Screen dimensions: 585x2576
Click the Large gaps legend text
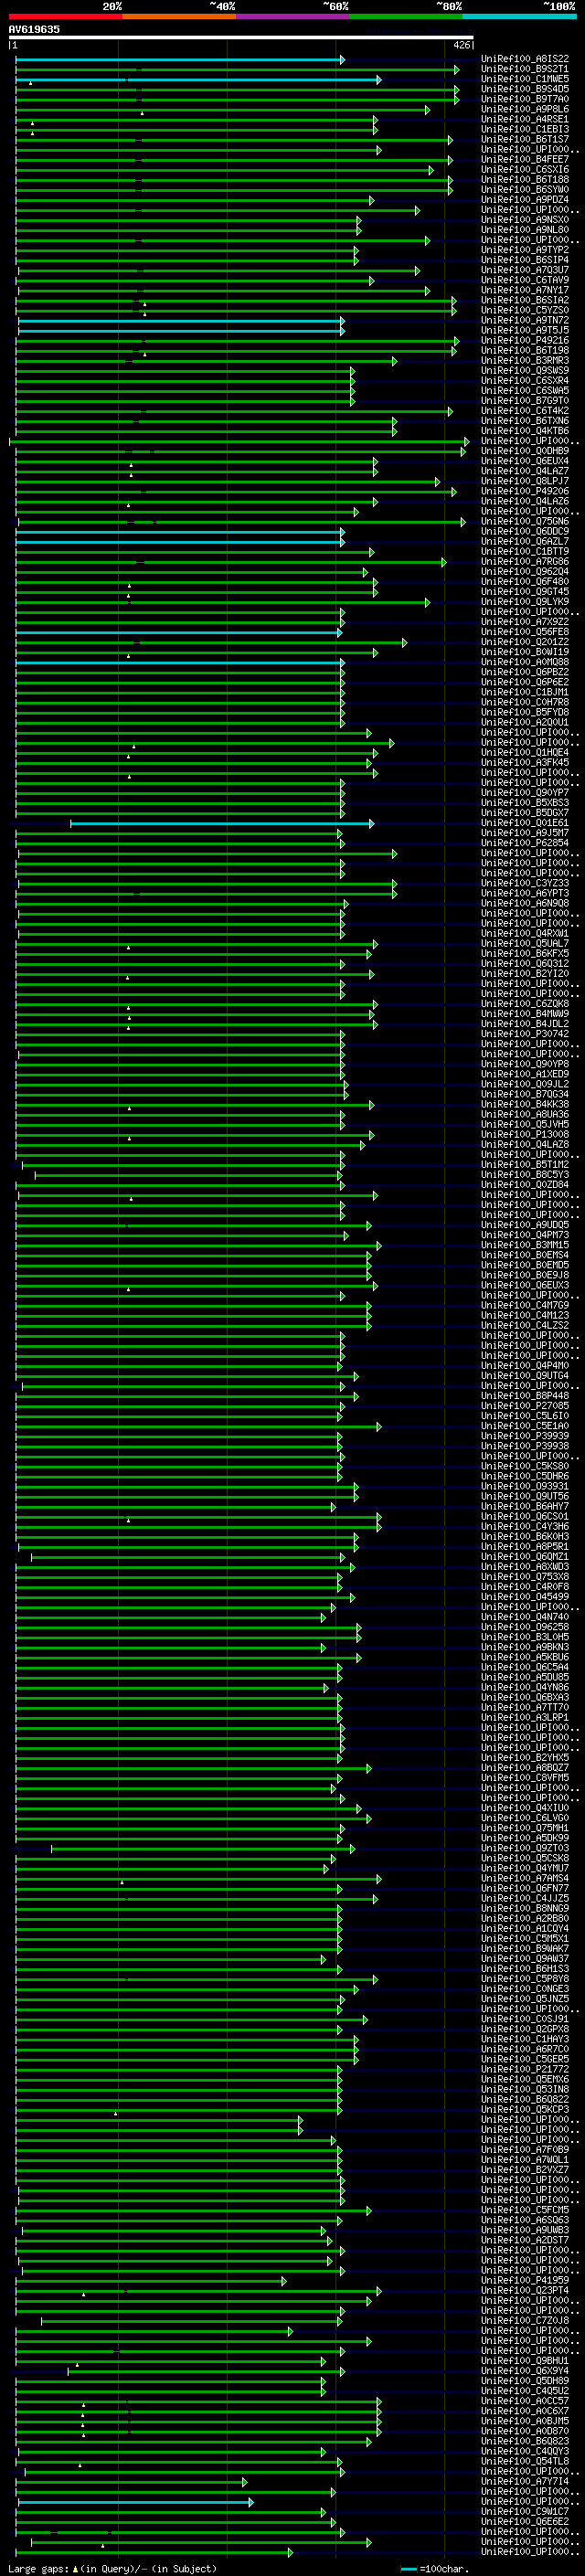tap(112, 2569)
